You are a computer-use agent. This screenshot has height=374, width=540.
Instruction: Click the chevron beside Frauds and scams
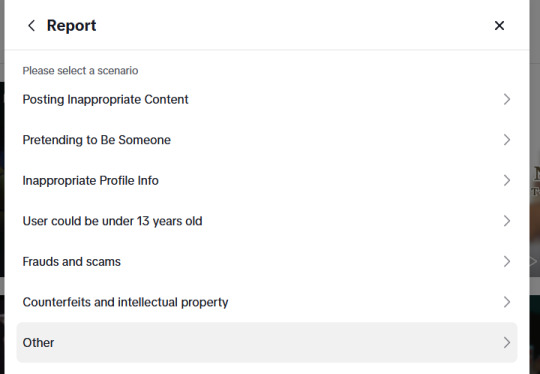coord(507,261)
